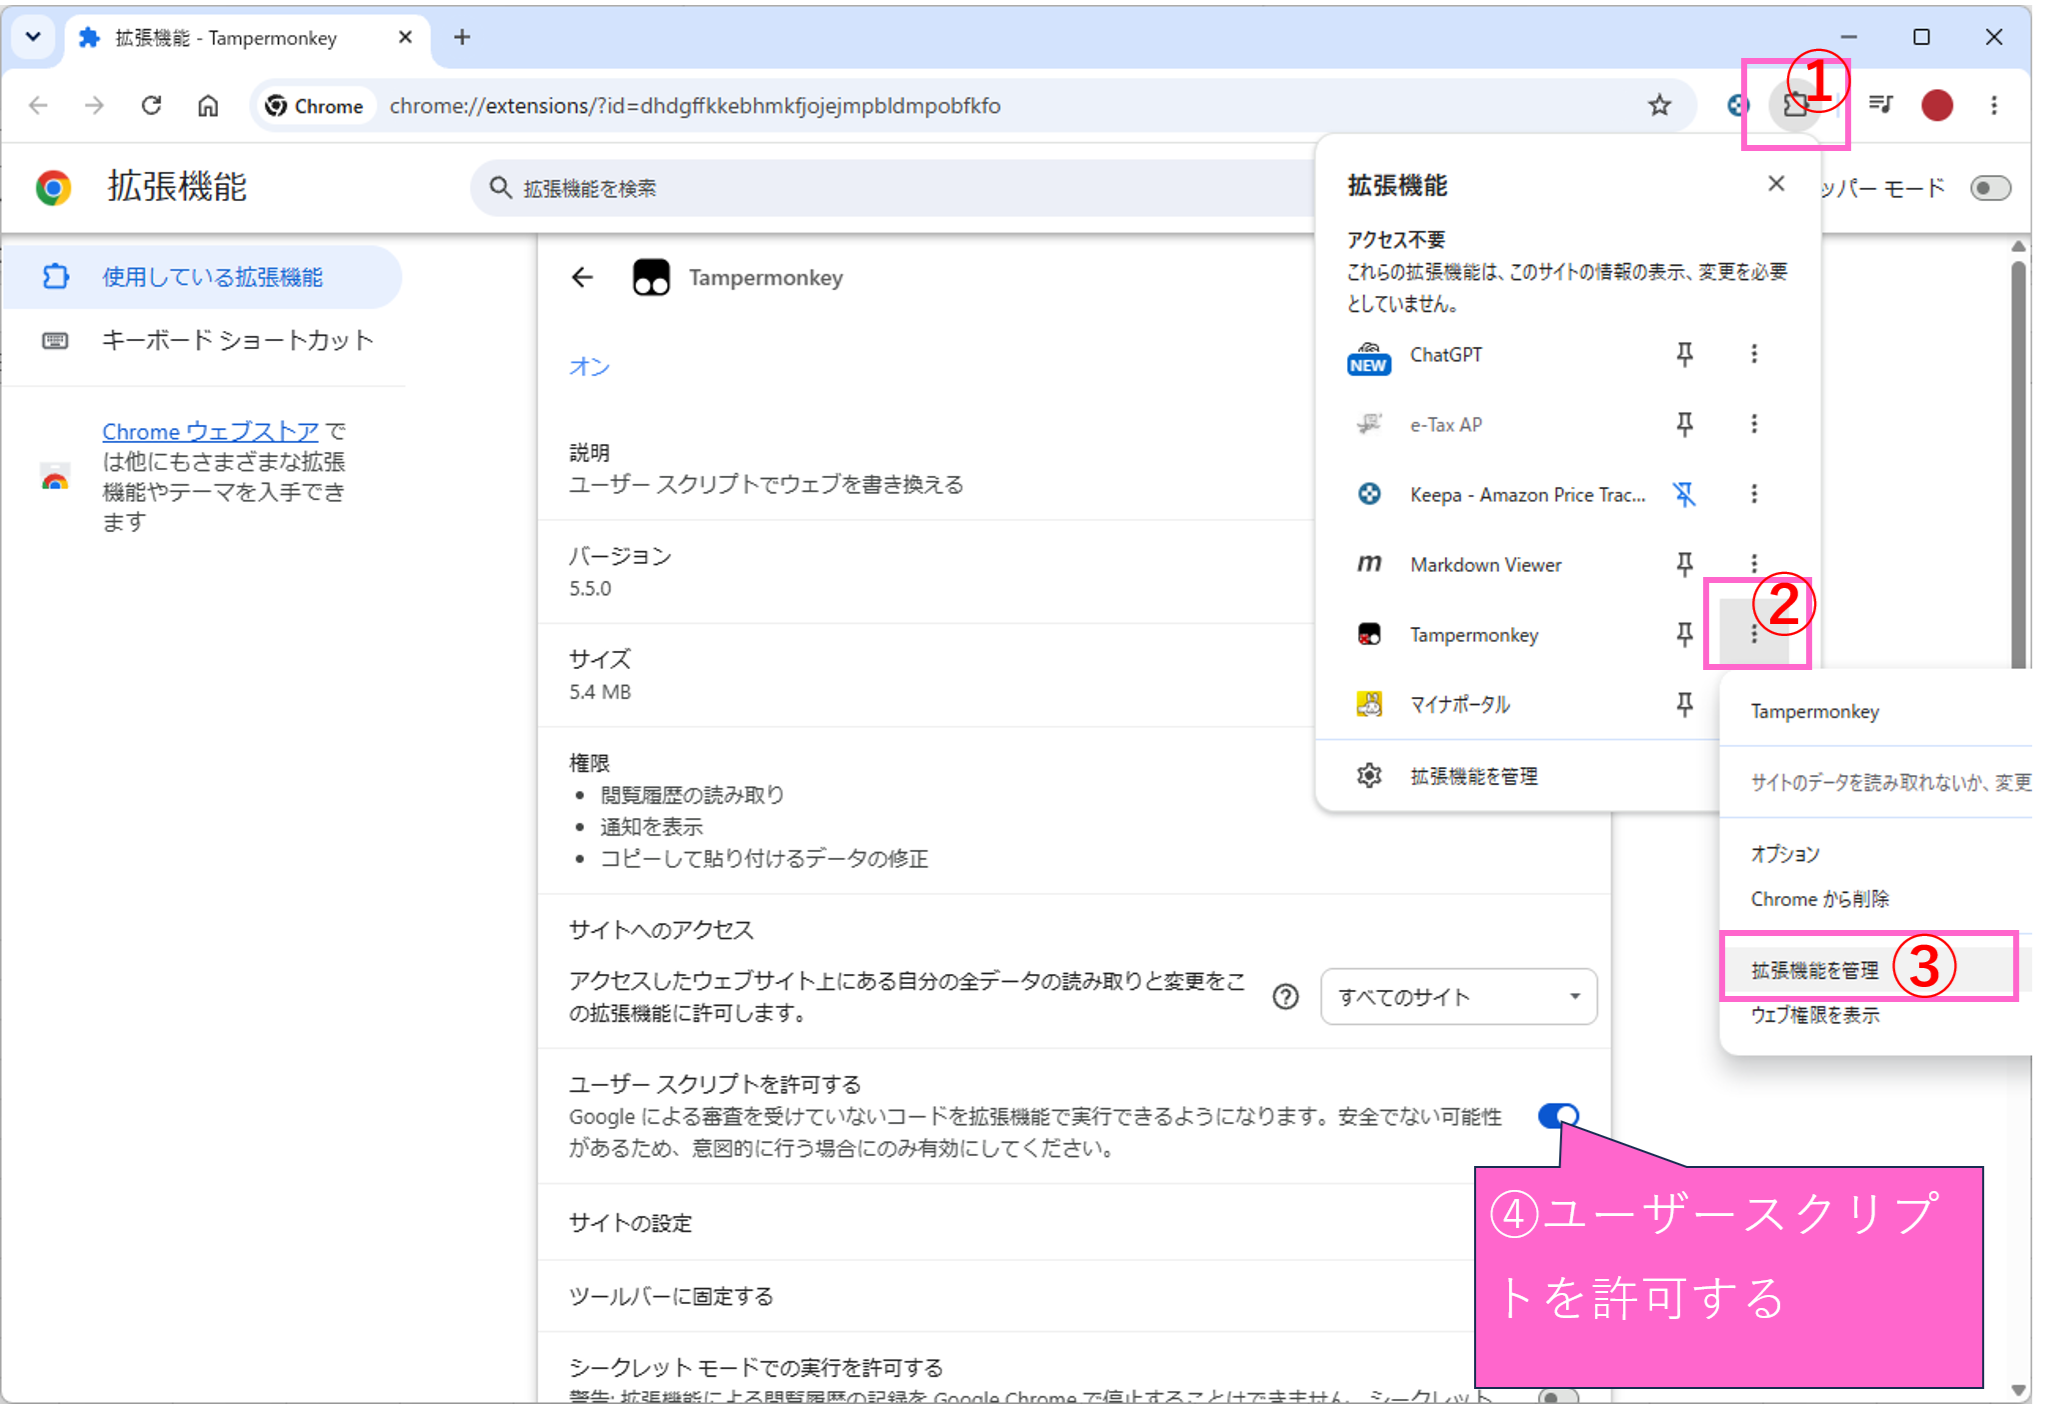Open more options for Markdown Viewer
This screenshot has width=2048, height=1404.
click(1754, 563)
